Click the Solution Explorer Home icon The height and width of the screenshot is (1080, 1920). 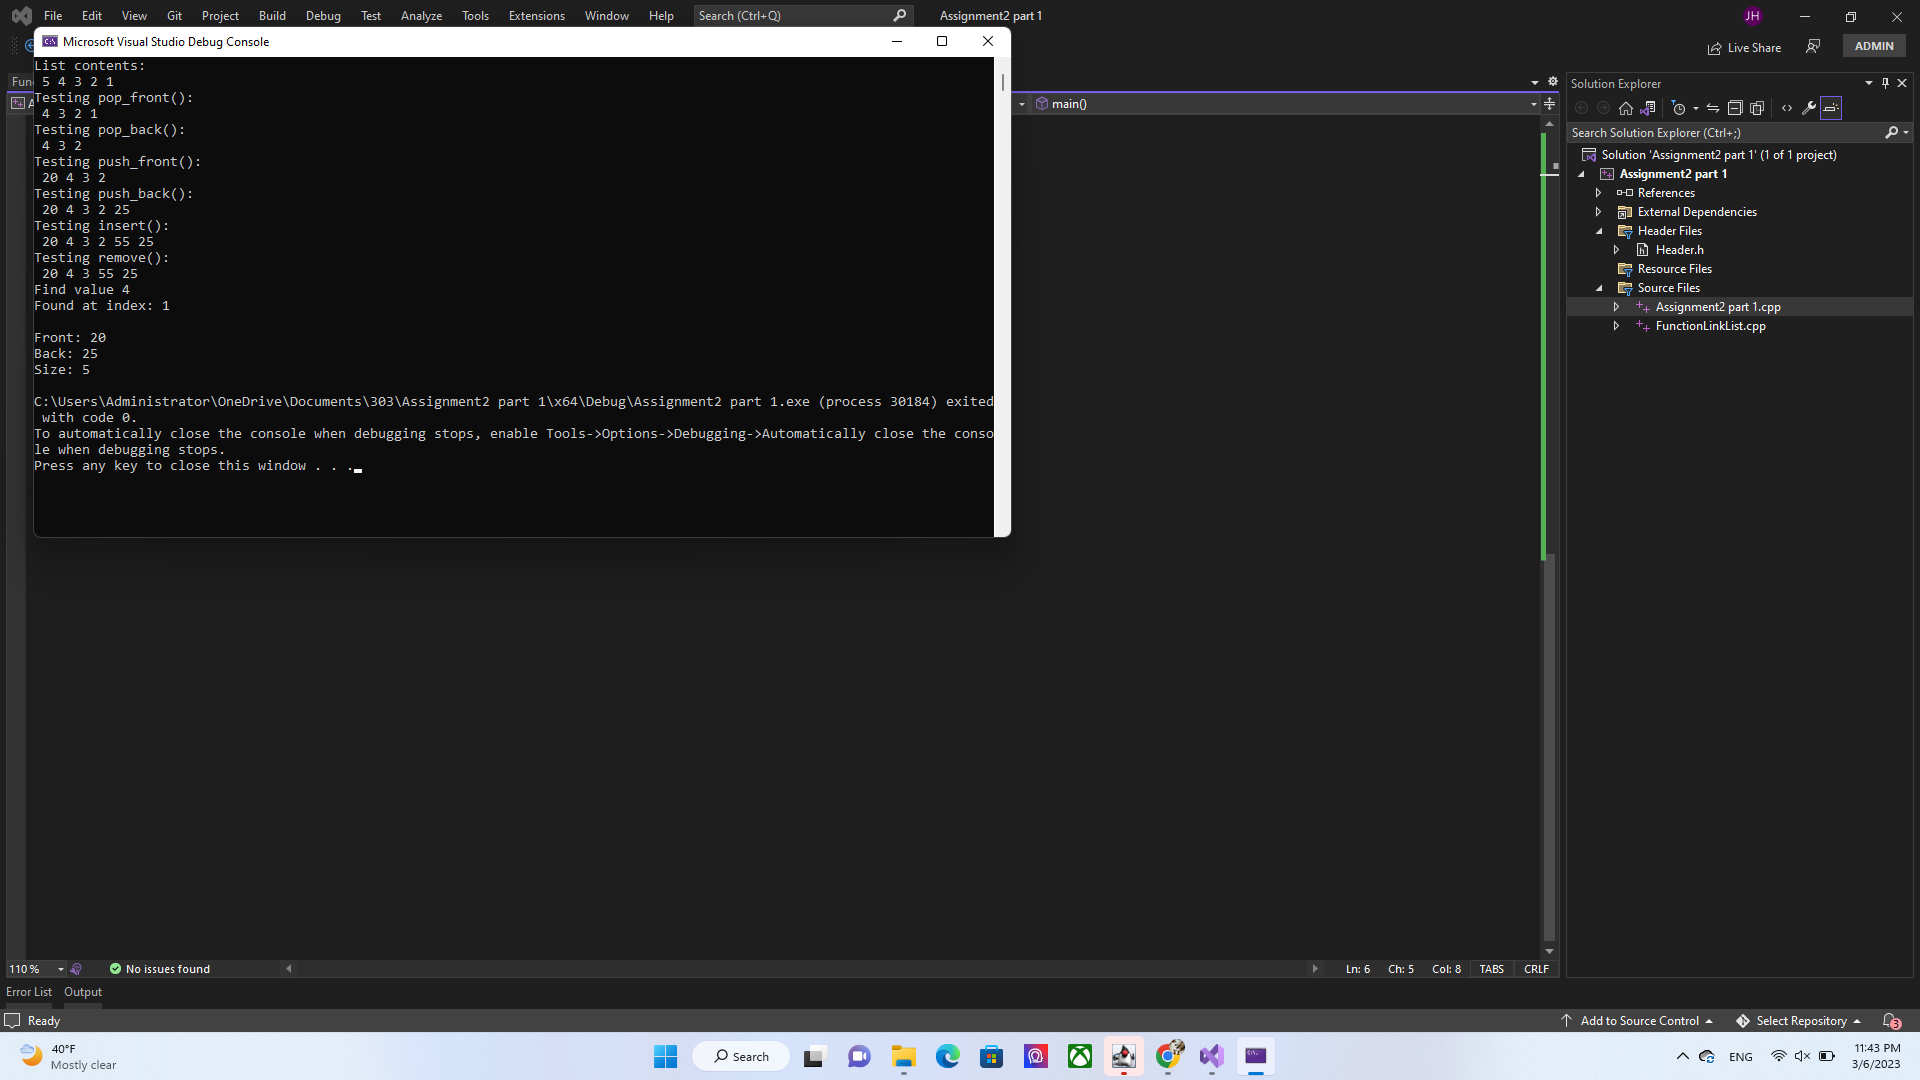click(1626, 108)
